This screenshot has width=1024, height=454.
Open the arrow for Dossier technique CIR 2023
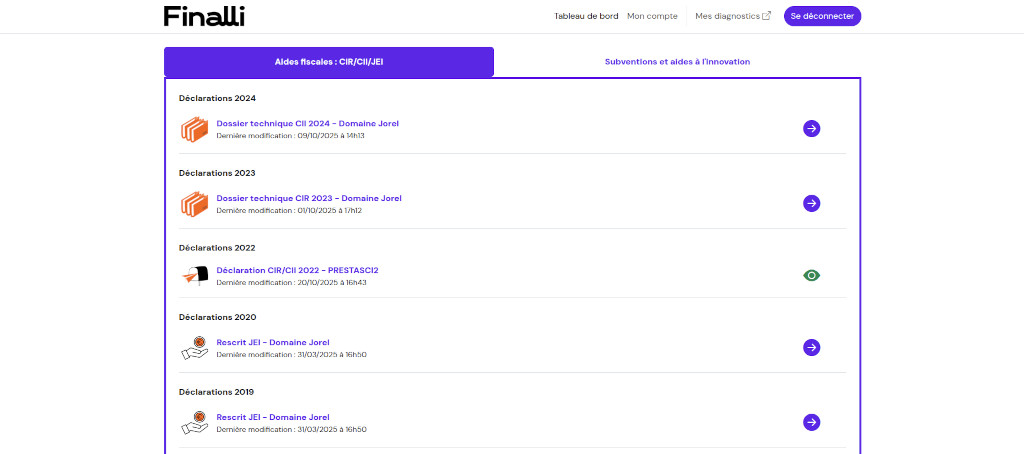(x=811, y=203)
